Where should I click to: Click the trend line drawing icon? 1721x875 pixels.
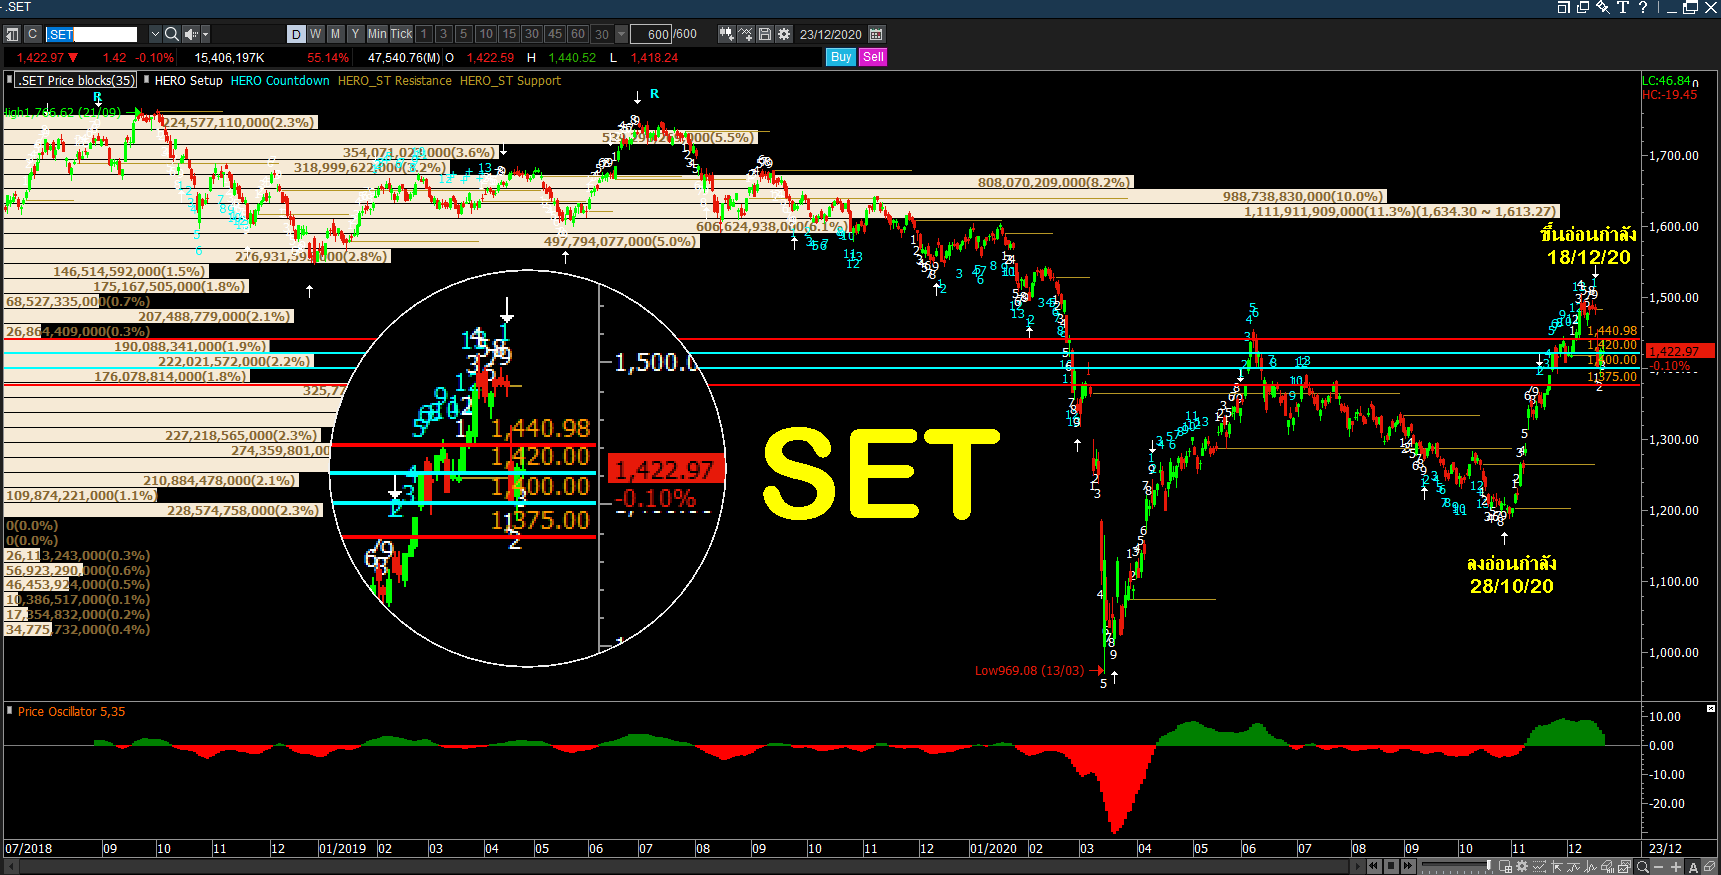1573,866
